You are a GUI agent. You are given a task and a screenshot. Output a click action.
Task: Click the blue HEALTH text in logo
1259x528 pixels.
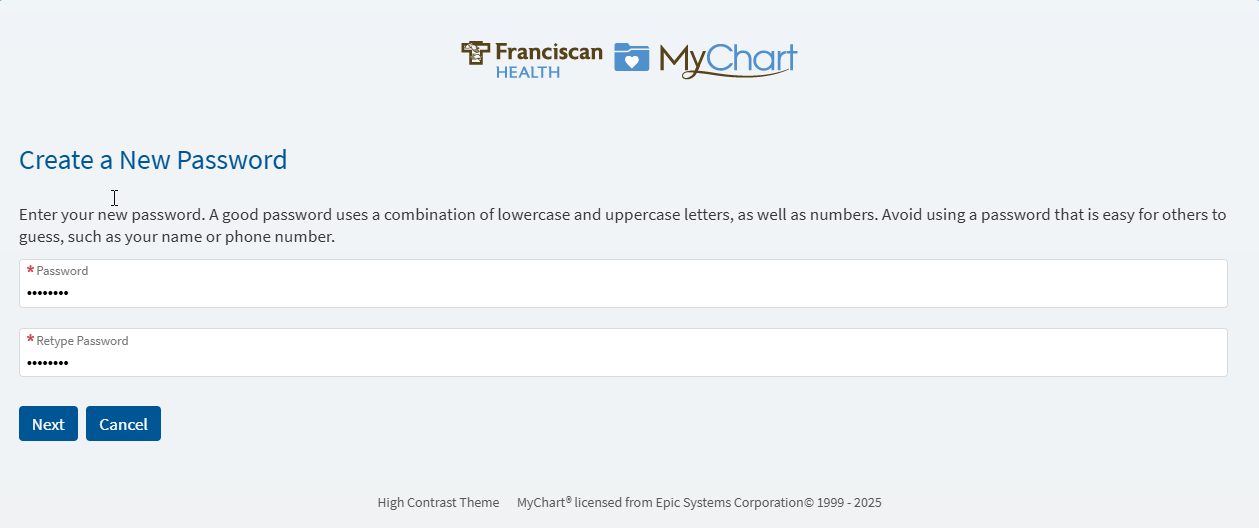click(527, 73)
